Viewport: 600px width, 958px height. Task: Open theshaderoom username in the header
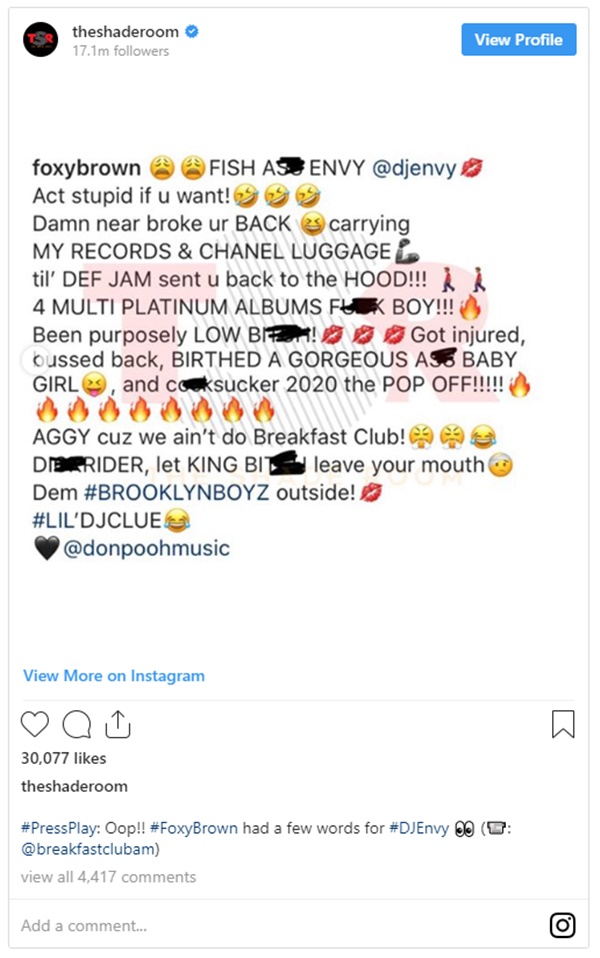125,31
